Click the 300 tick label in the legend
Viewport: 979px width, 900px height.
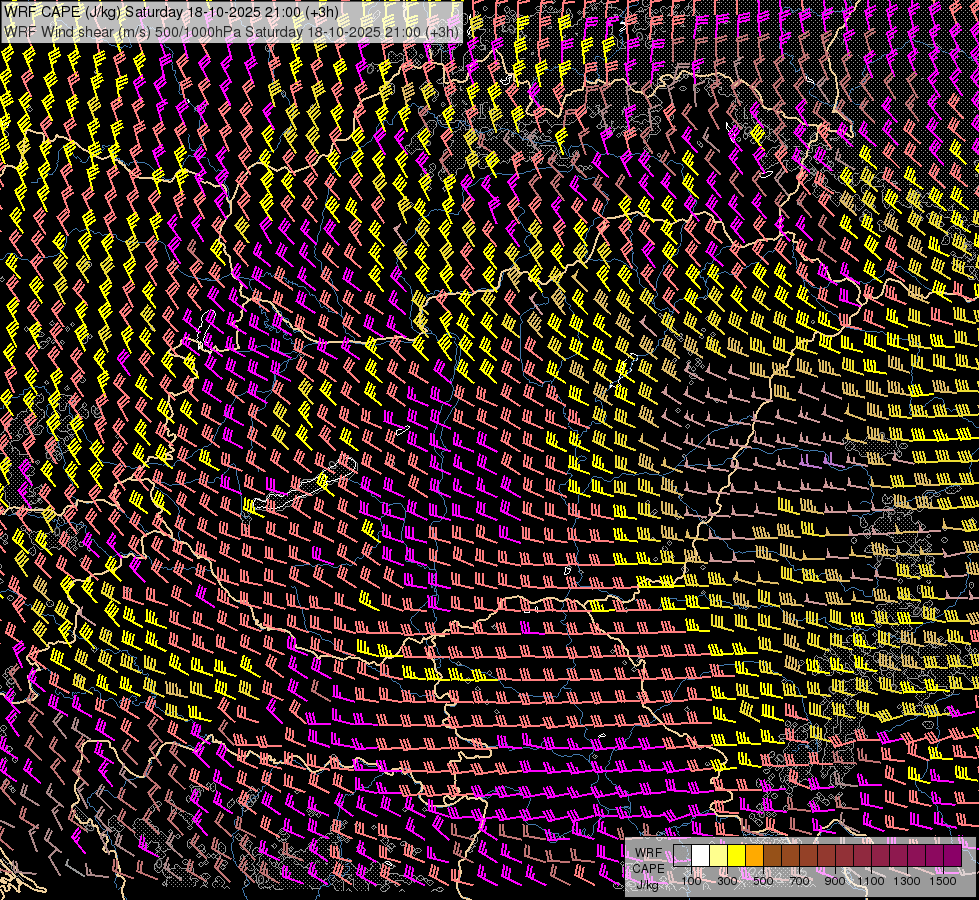(x=727, y=881)
